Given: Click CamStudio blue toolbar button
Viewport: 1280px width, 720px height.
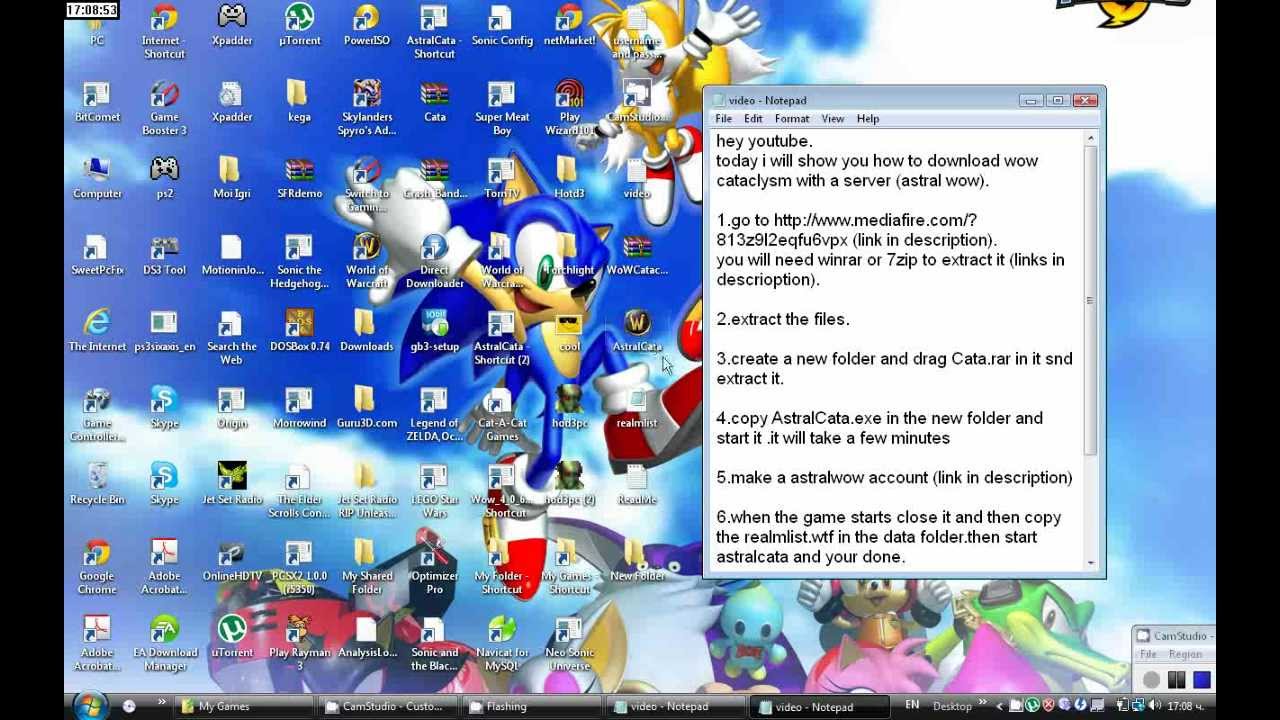Looking at the screenshot, I should (x=1202, y=680).
